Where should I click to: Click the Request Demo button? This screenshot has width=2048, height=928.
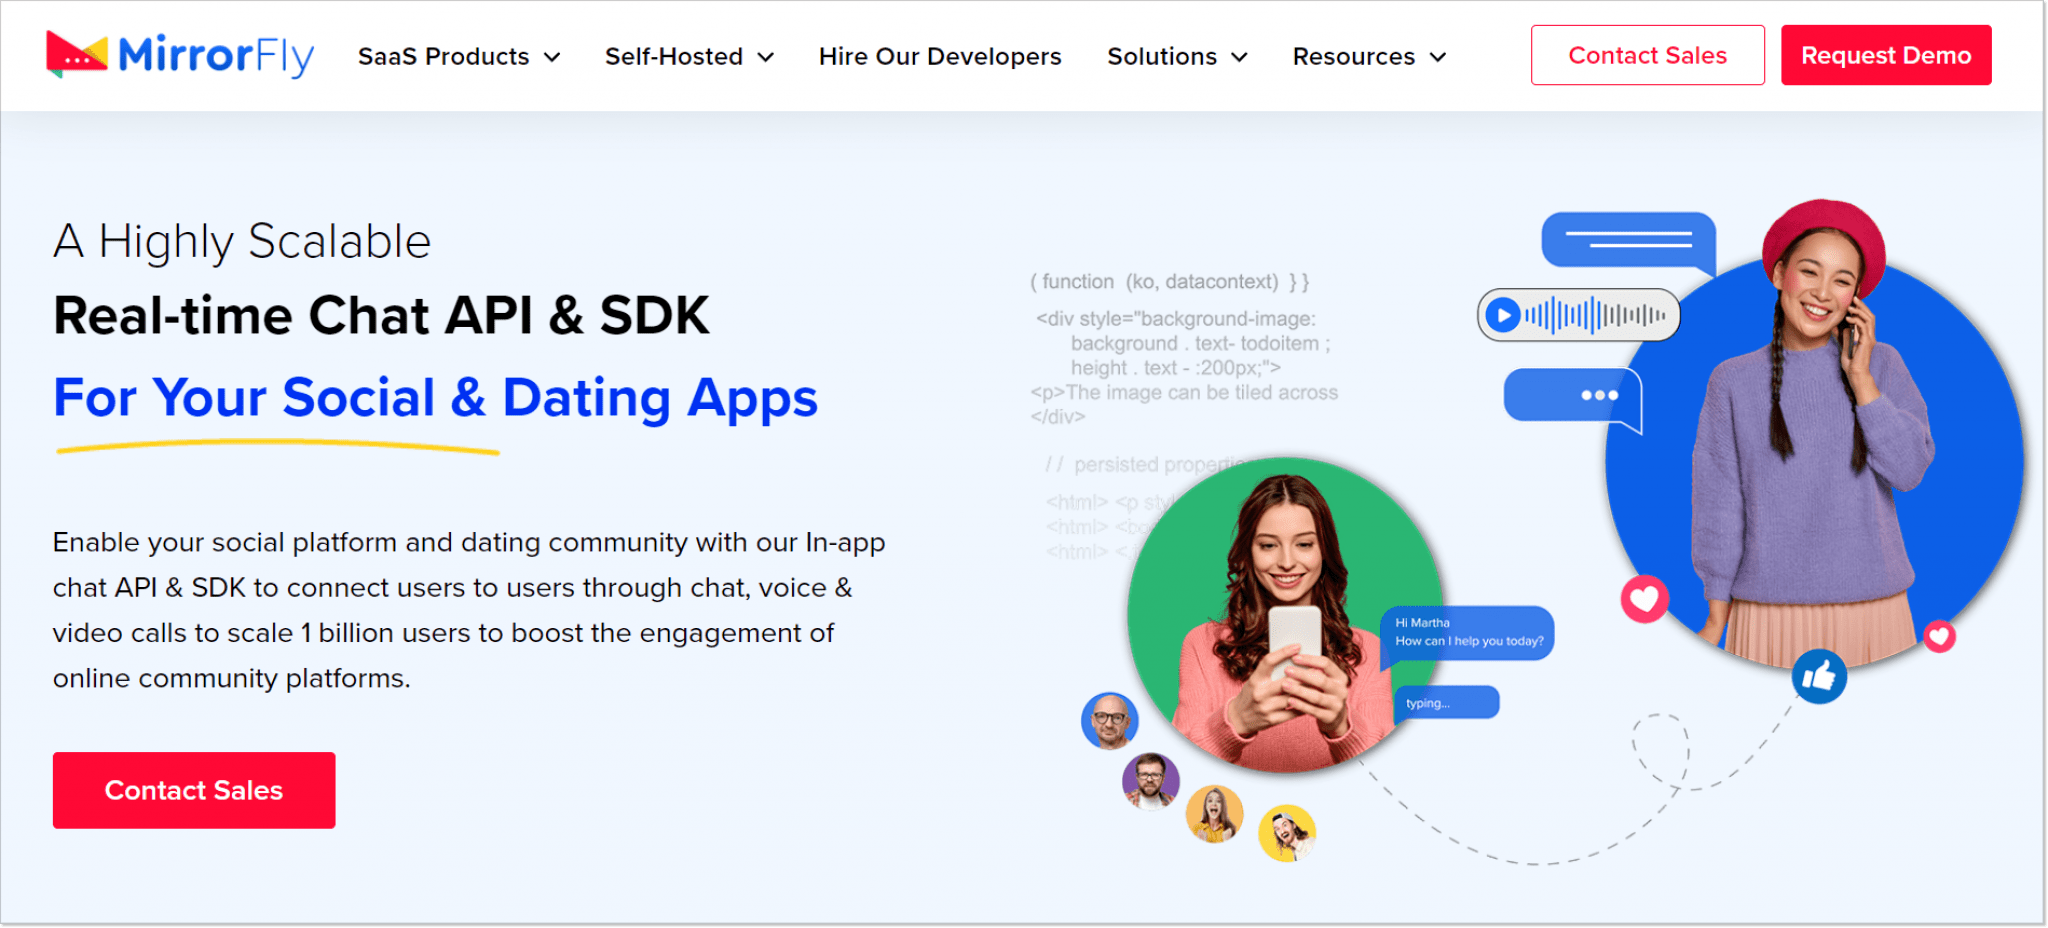1886,55
